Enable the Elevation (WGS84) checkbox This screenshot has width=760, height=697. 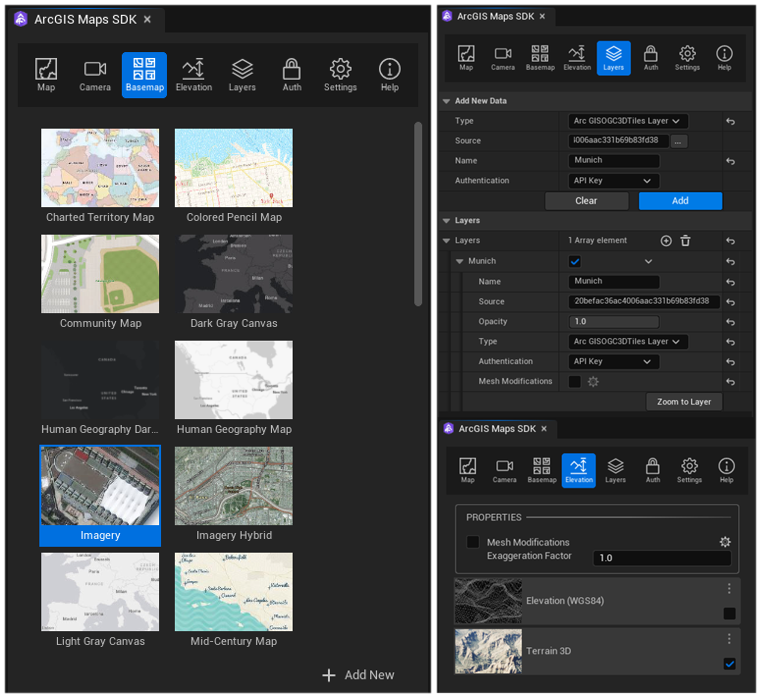click(729, 614)
